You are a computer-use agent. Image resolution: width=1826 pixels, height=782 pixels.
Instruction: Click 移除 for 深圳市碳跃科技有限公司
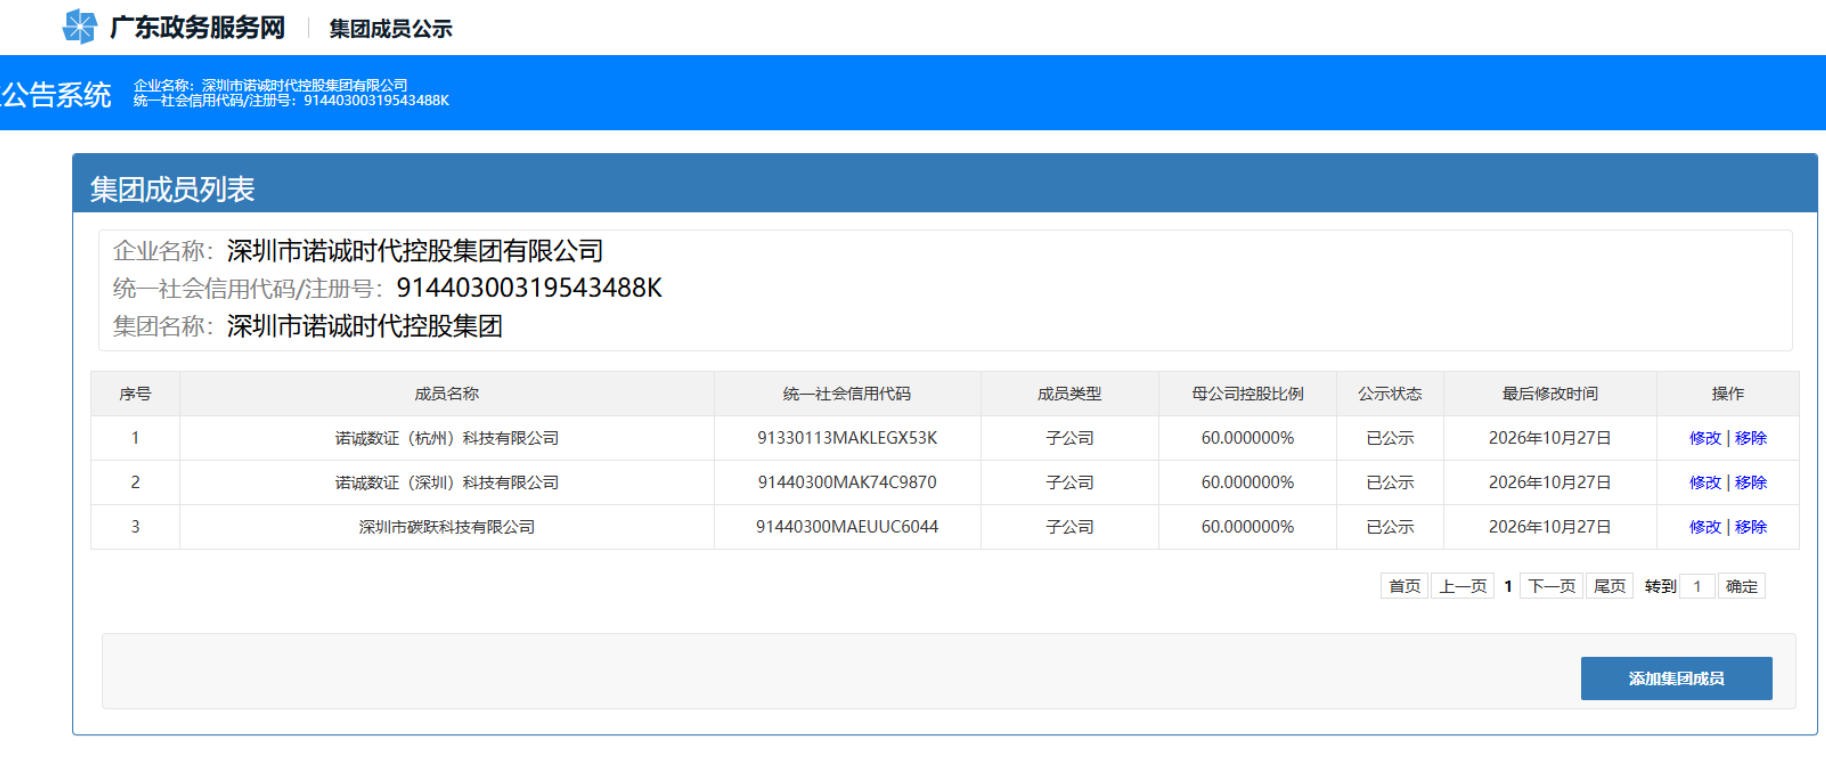[x=1751, y=527]
